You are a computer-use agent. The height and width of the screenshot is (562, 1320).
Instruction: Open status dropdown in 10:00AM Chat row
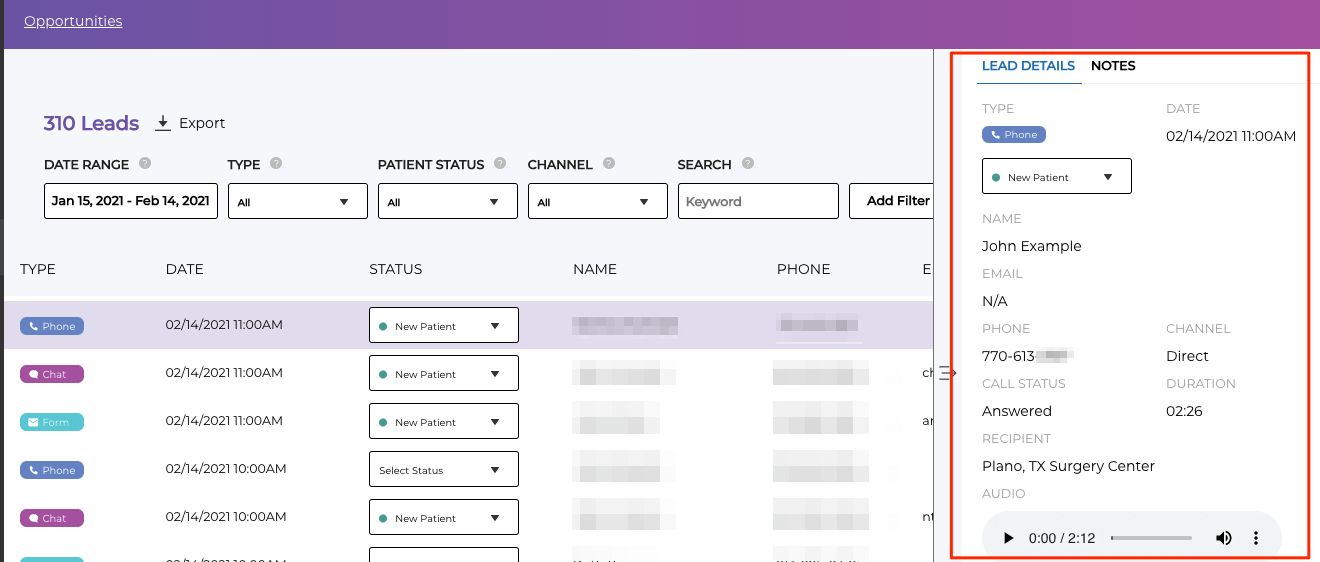(x=444, y=517)
